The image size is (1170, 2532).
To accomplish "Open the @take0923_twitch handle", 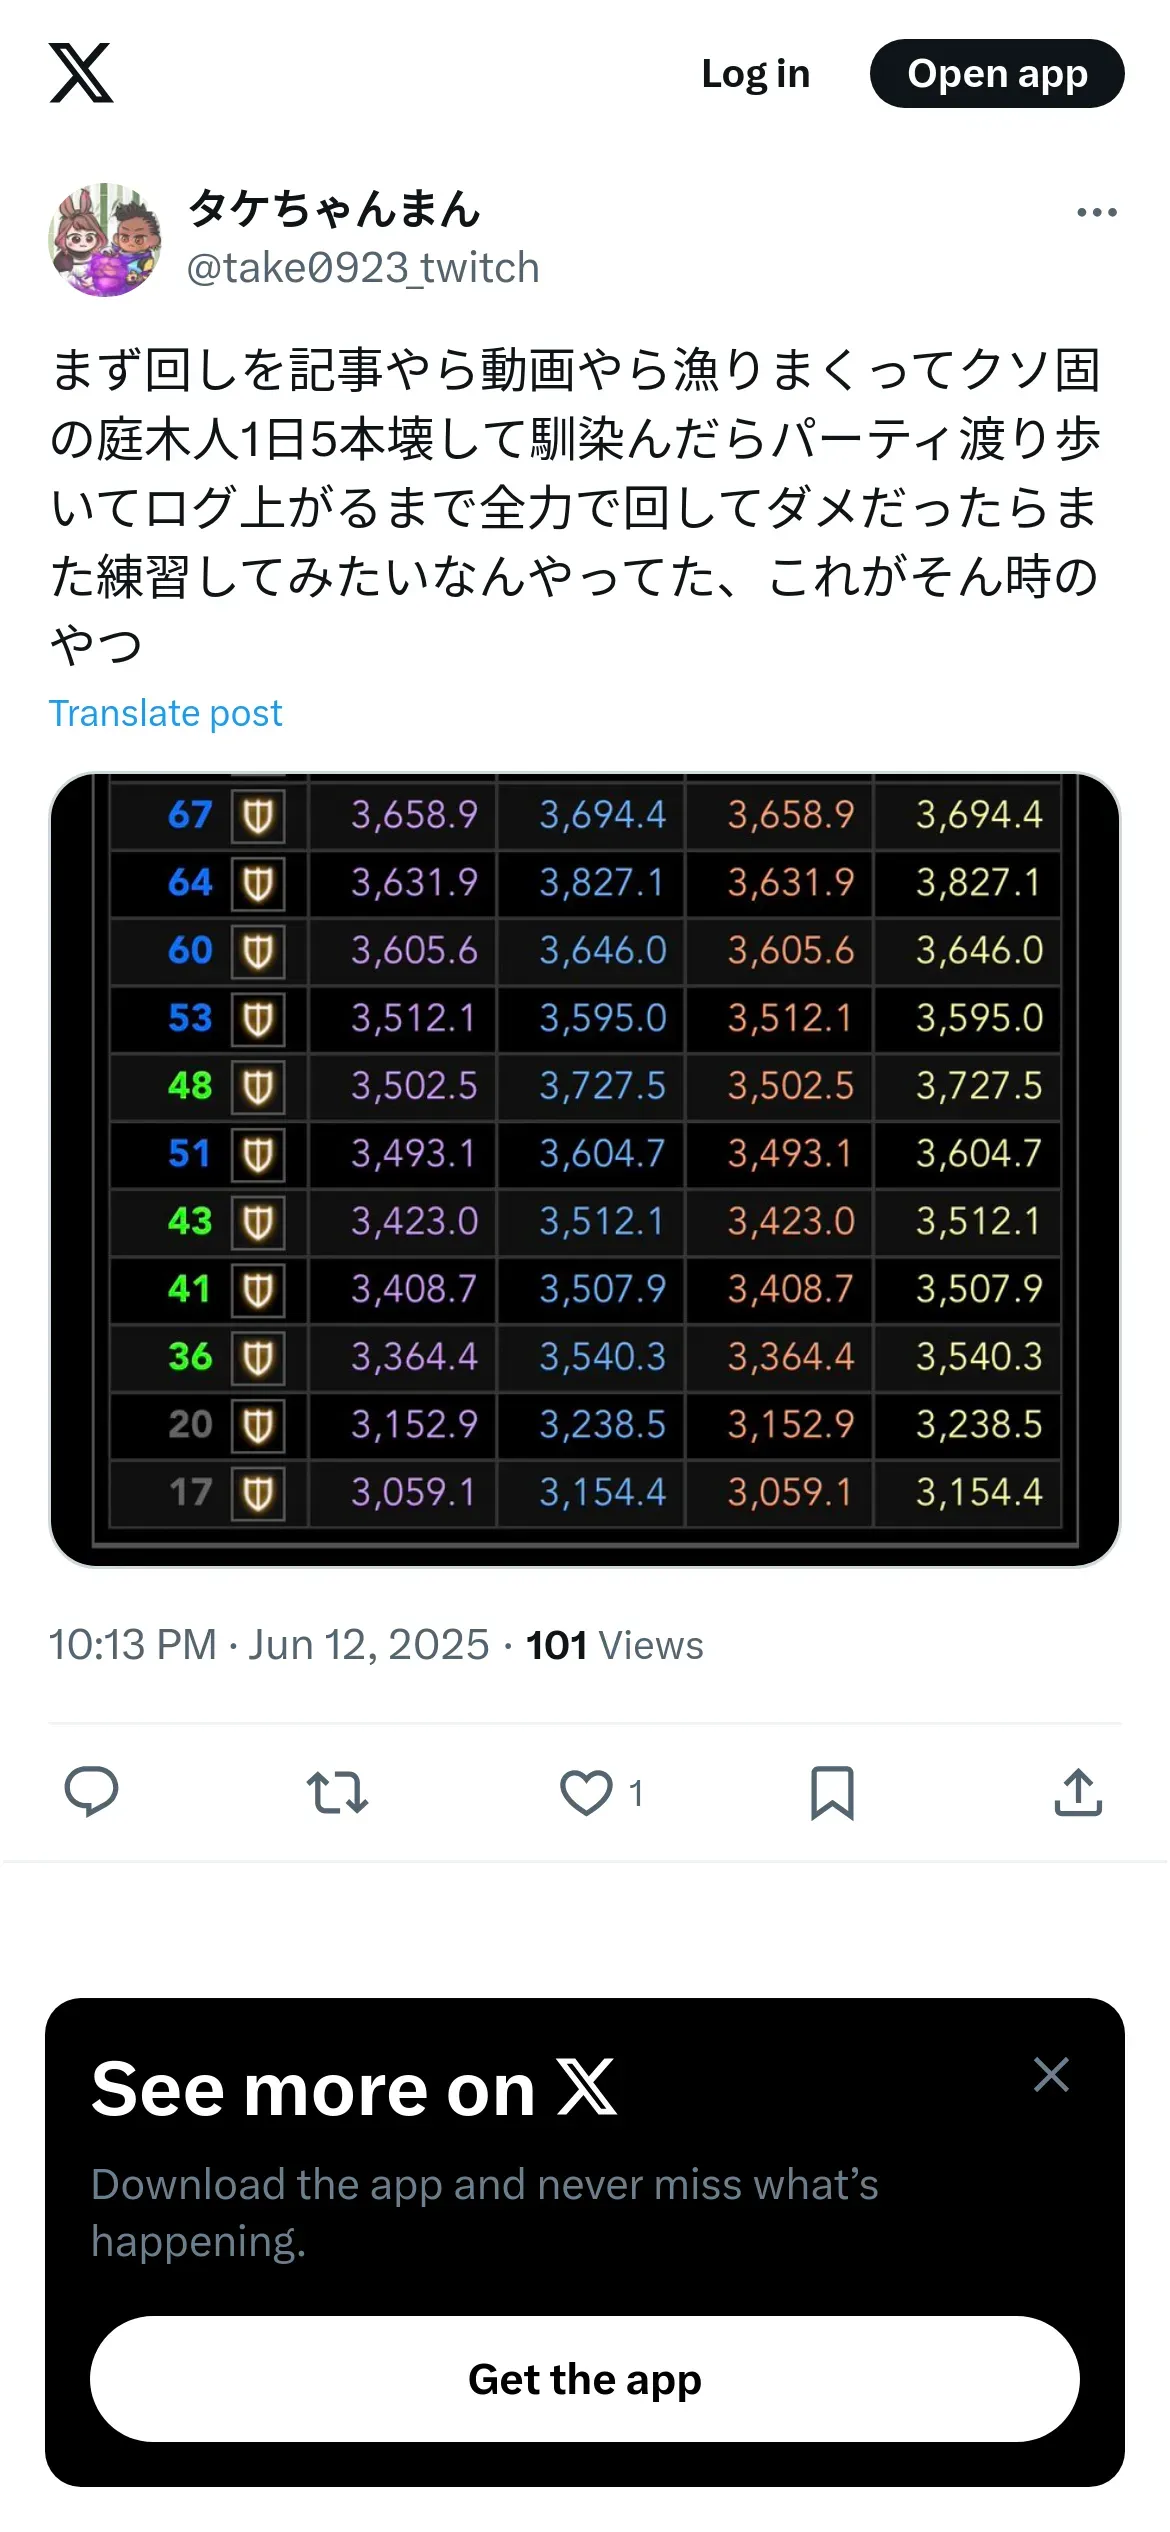I will pos(363,268).
